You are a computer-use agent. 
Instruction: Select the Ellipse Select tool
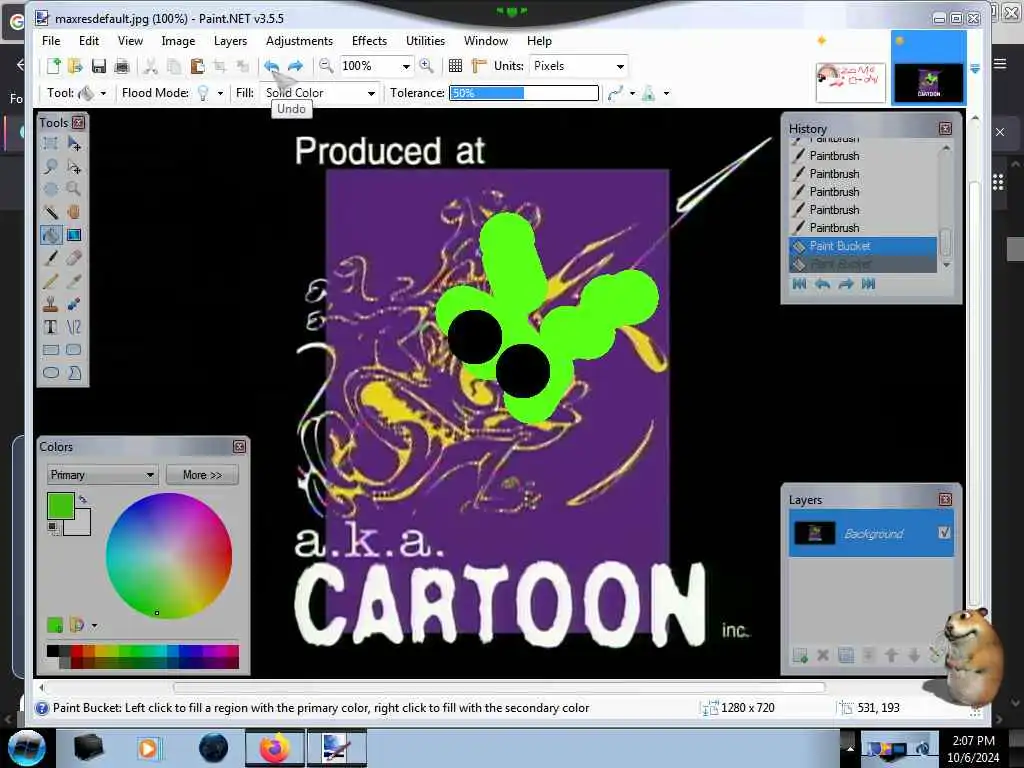50,189
